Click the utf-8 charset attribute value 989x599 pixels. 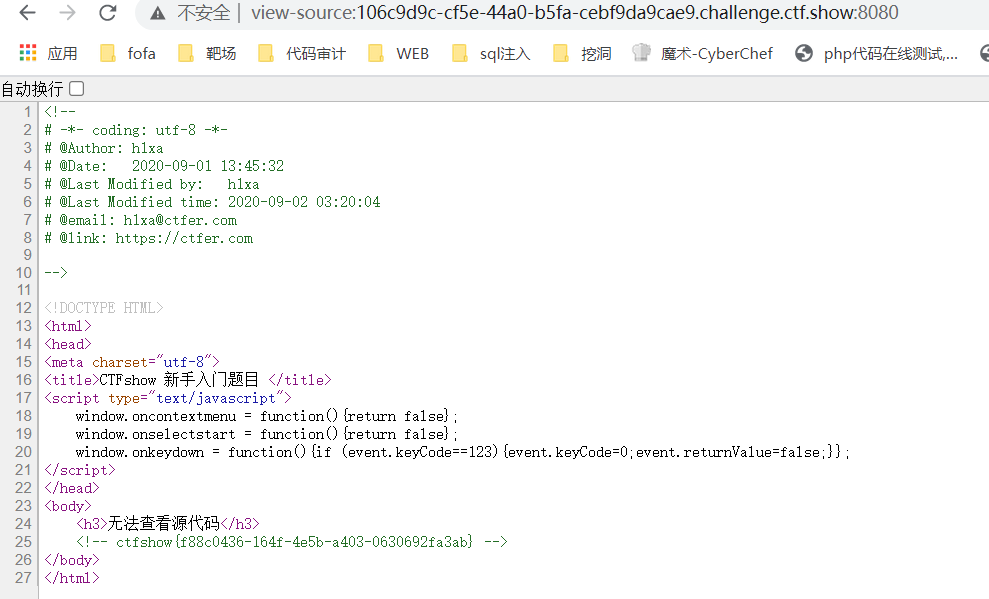(184, 362)
